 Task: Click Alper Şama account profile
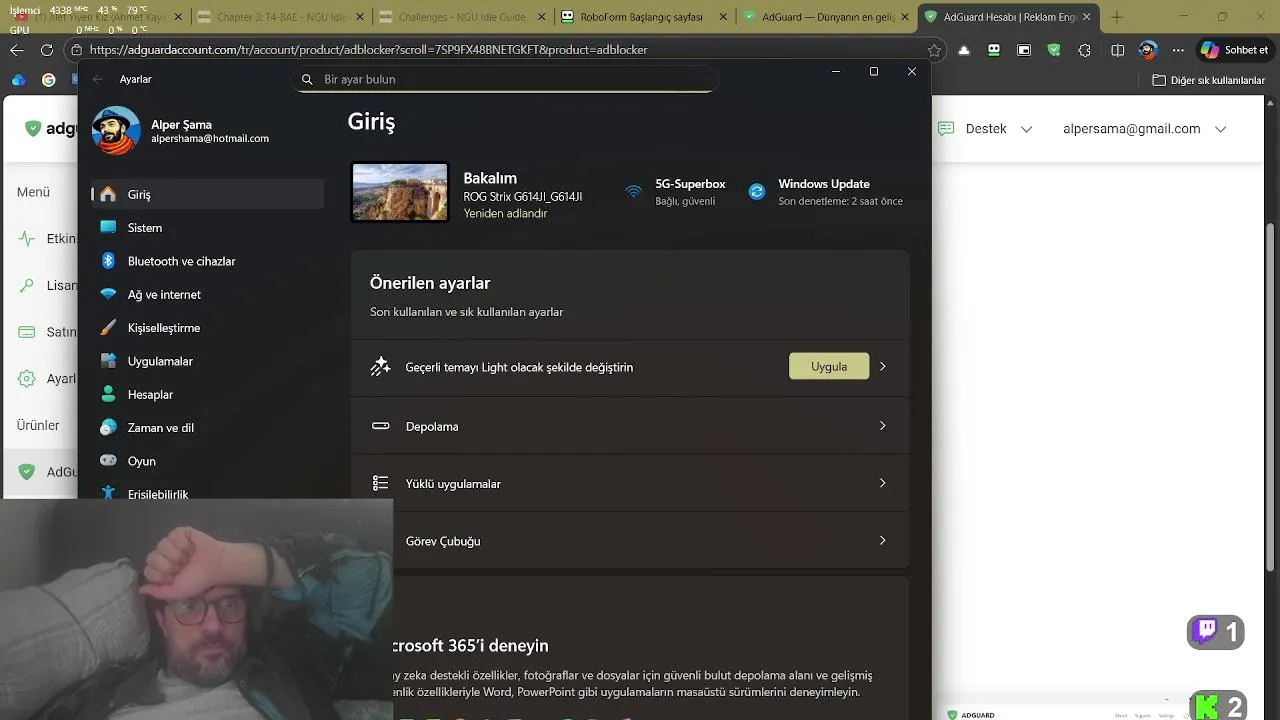[181, 131]
